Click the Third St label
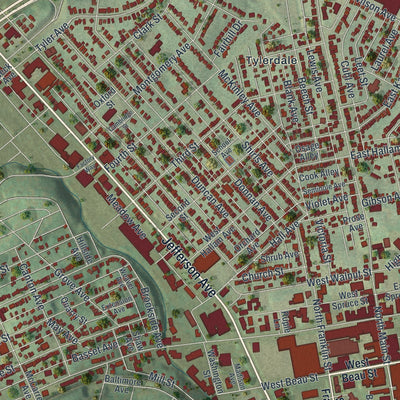This screenshot has width=400, height=400. [x=185, y=154]
